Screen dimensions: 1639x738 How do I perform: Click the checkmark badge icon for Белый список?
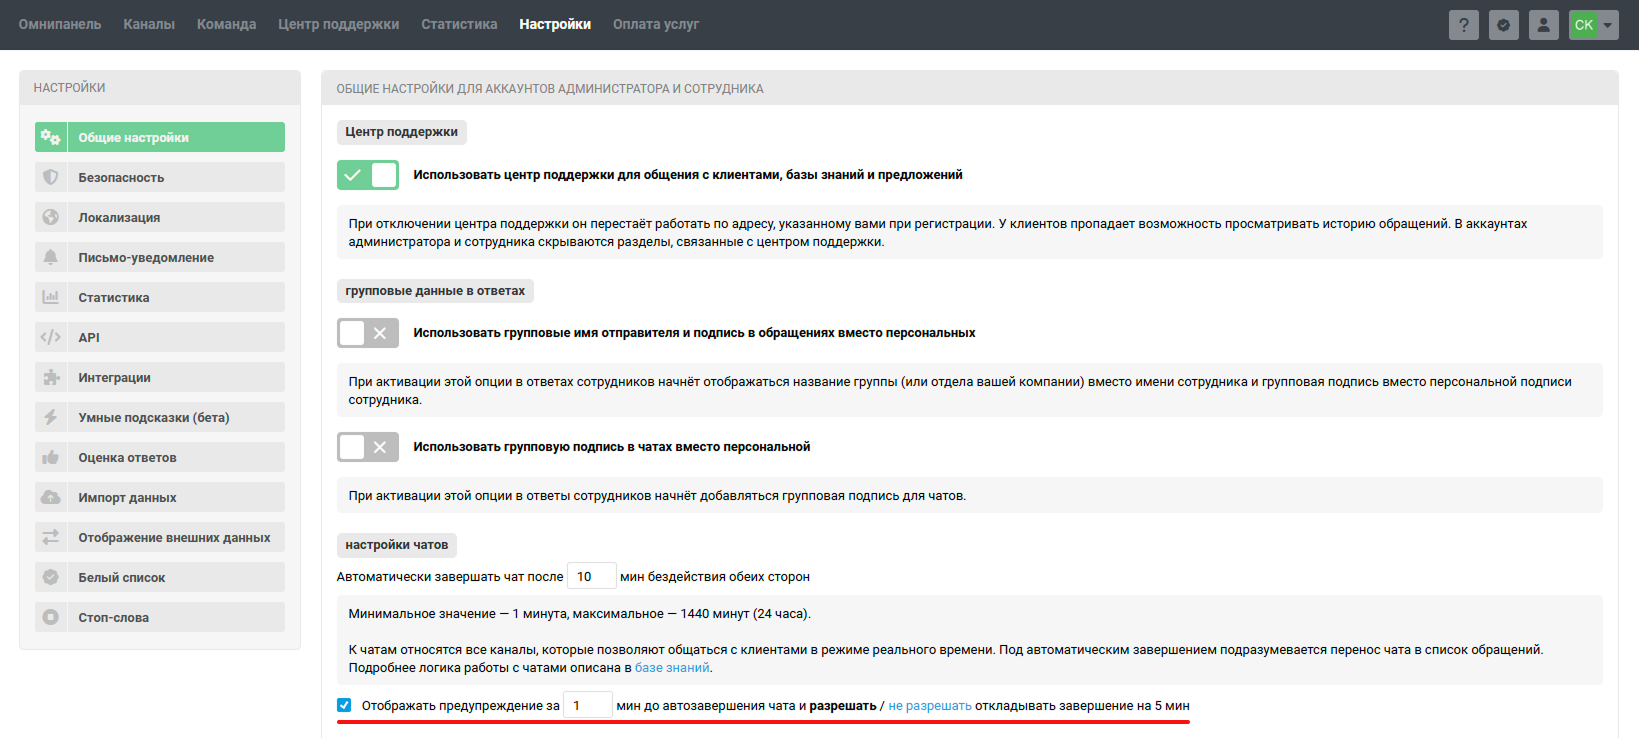(x=50, y=577)
